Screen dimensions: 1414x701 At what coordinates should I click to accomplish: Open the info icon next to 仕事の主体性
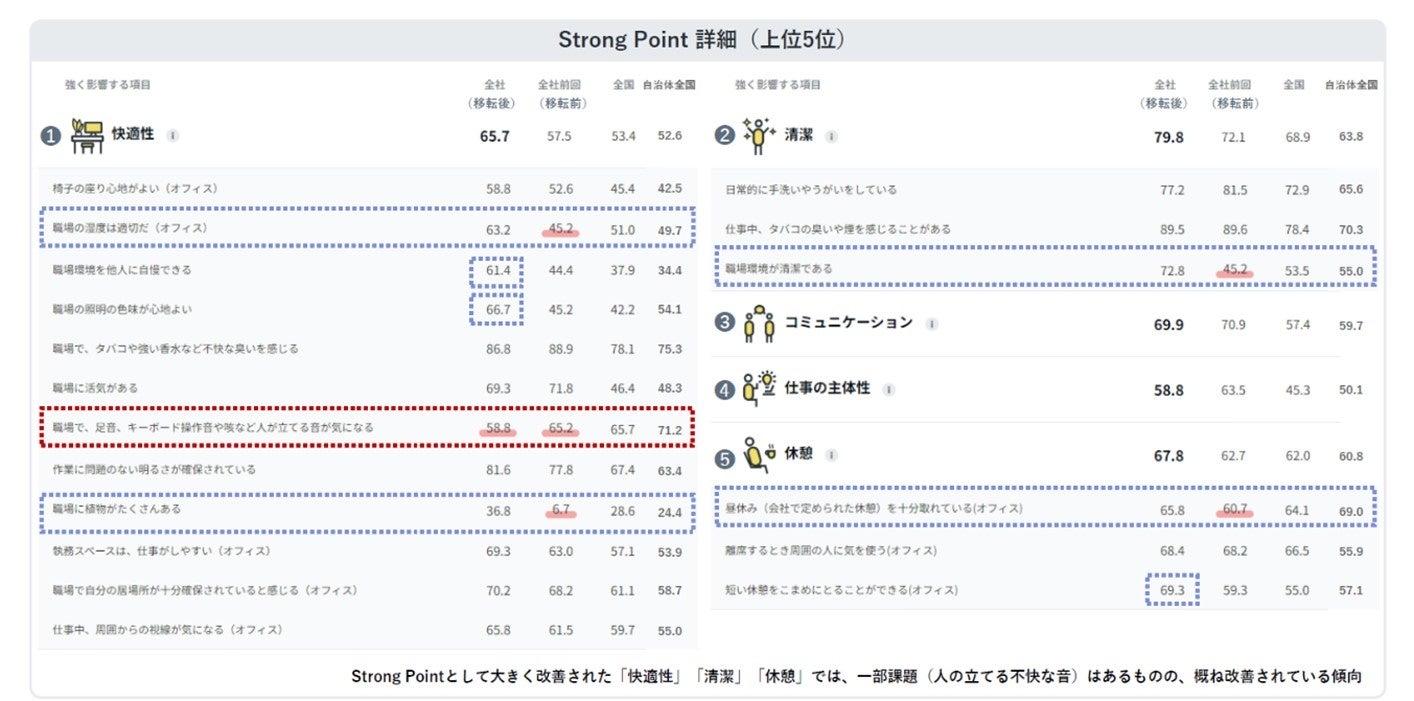point(889,390)
